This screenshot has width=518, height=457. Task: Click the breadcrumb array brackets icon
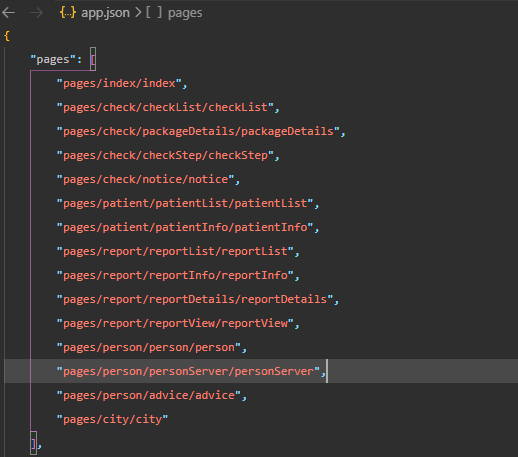(154, 13)
